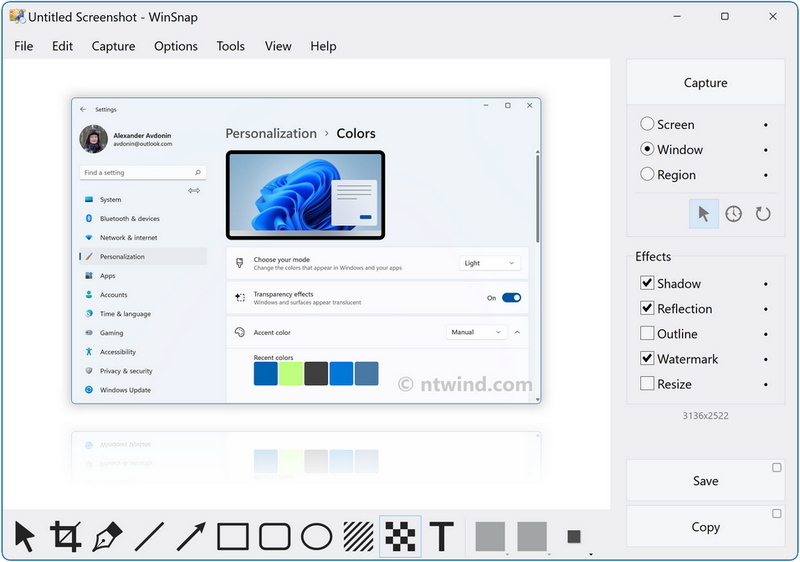
Task: Open the Tools menu
Action: (x=231, y=46)
